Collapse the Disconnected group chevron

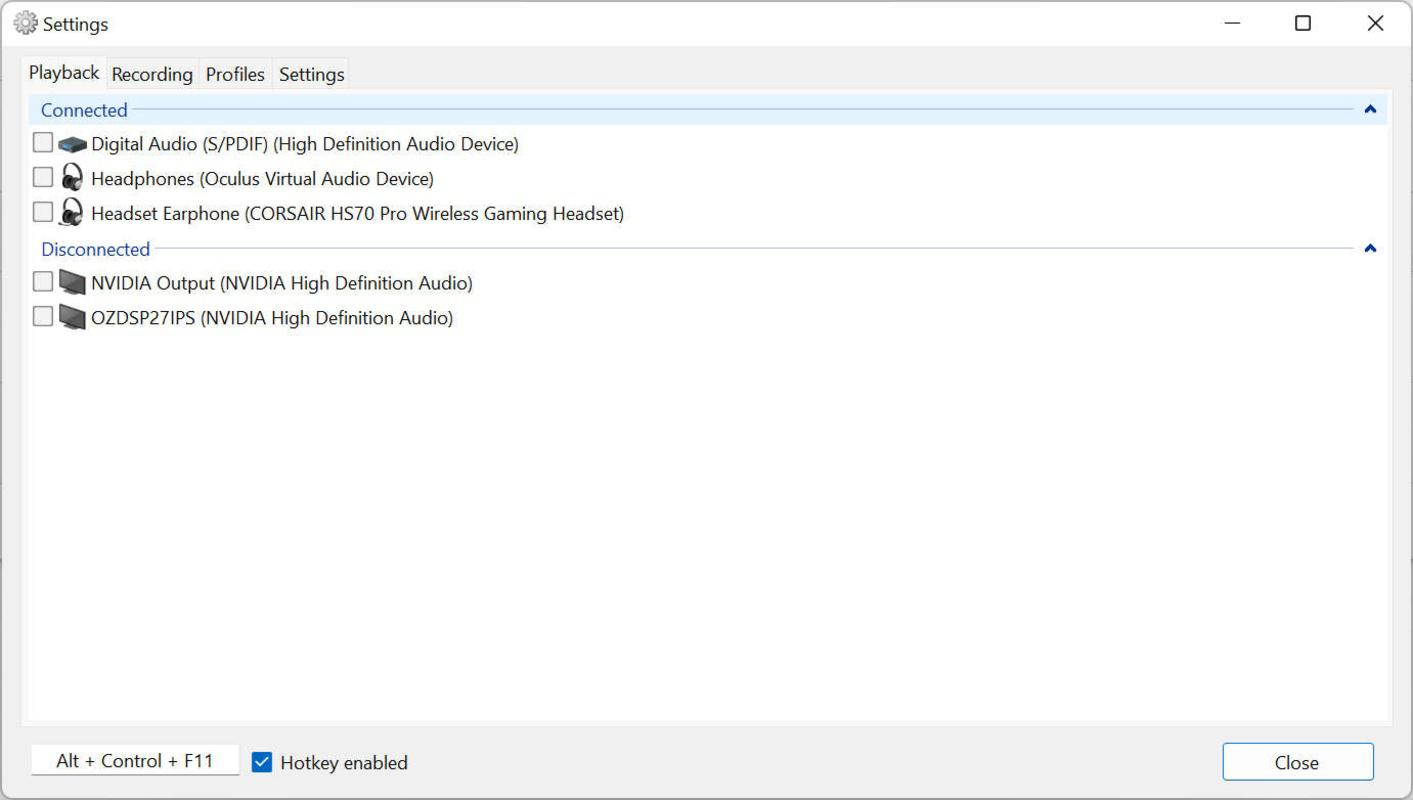point(1370,249)
